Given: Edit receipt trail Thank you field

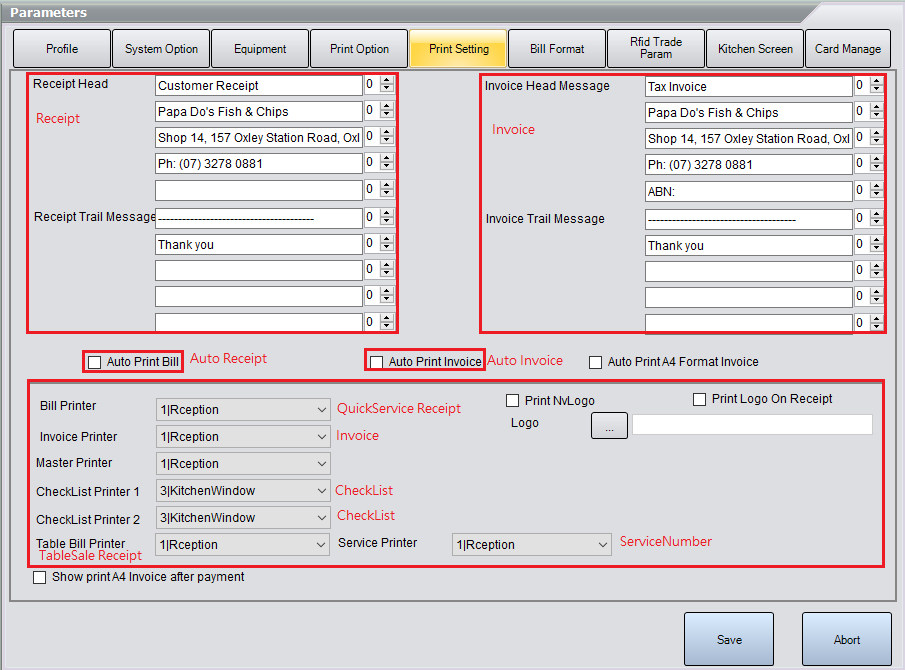Looking at the screenshot, I should pos(259,244).
